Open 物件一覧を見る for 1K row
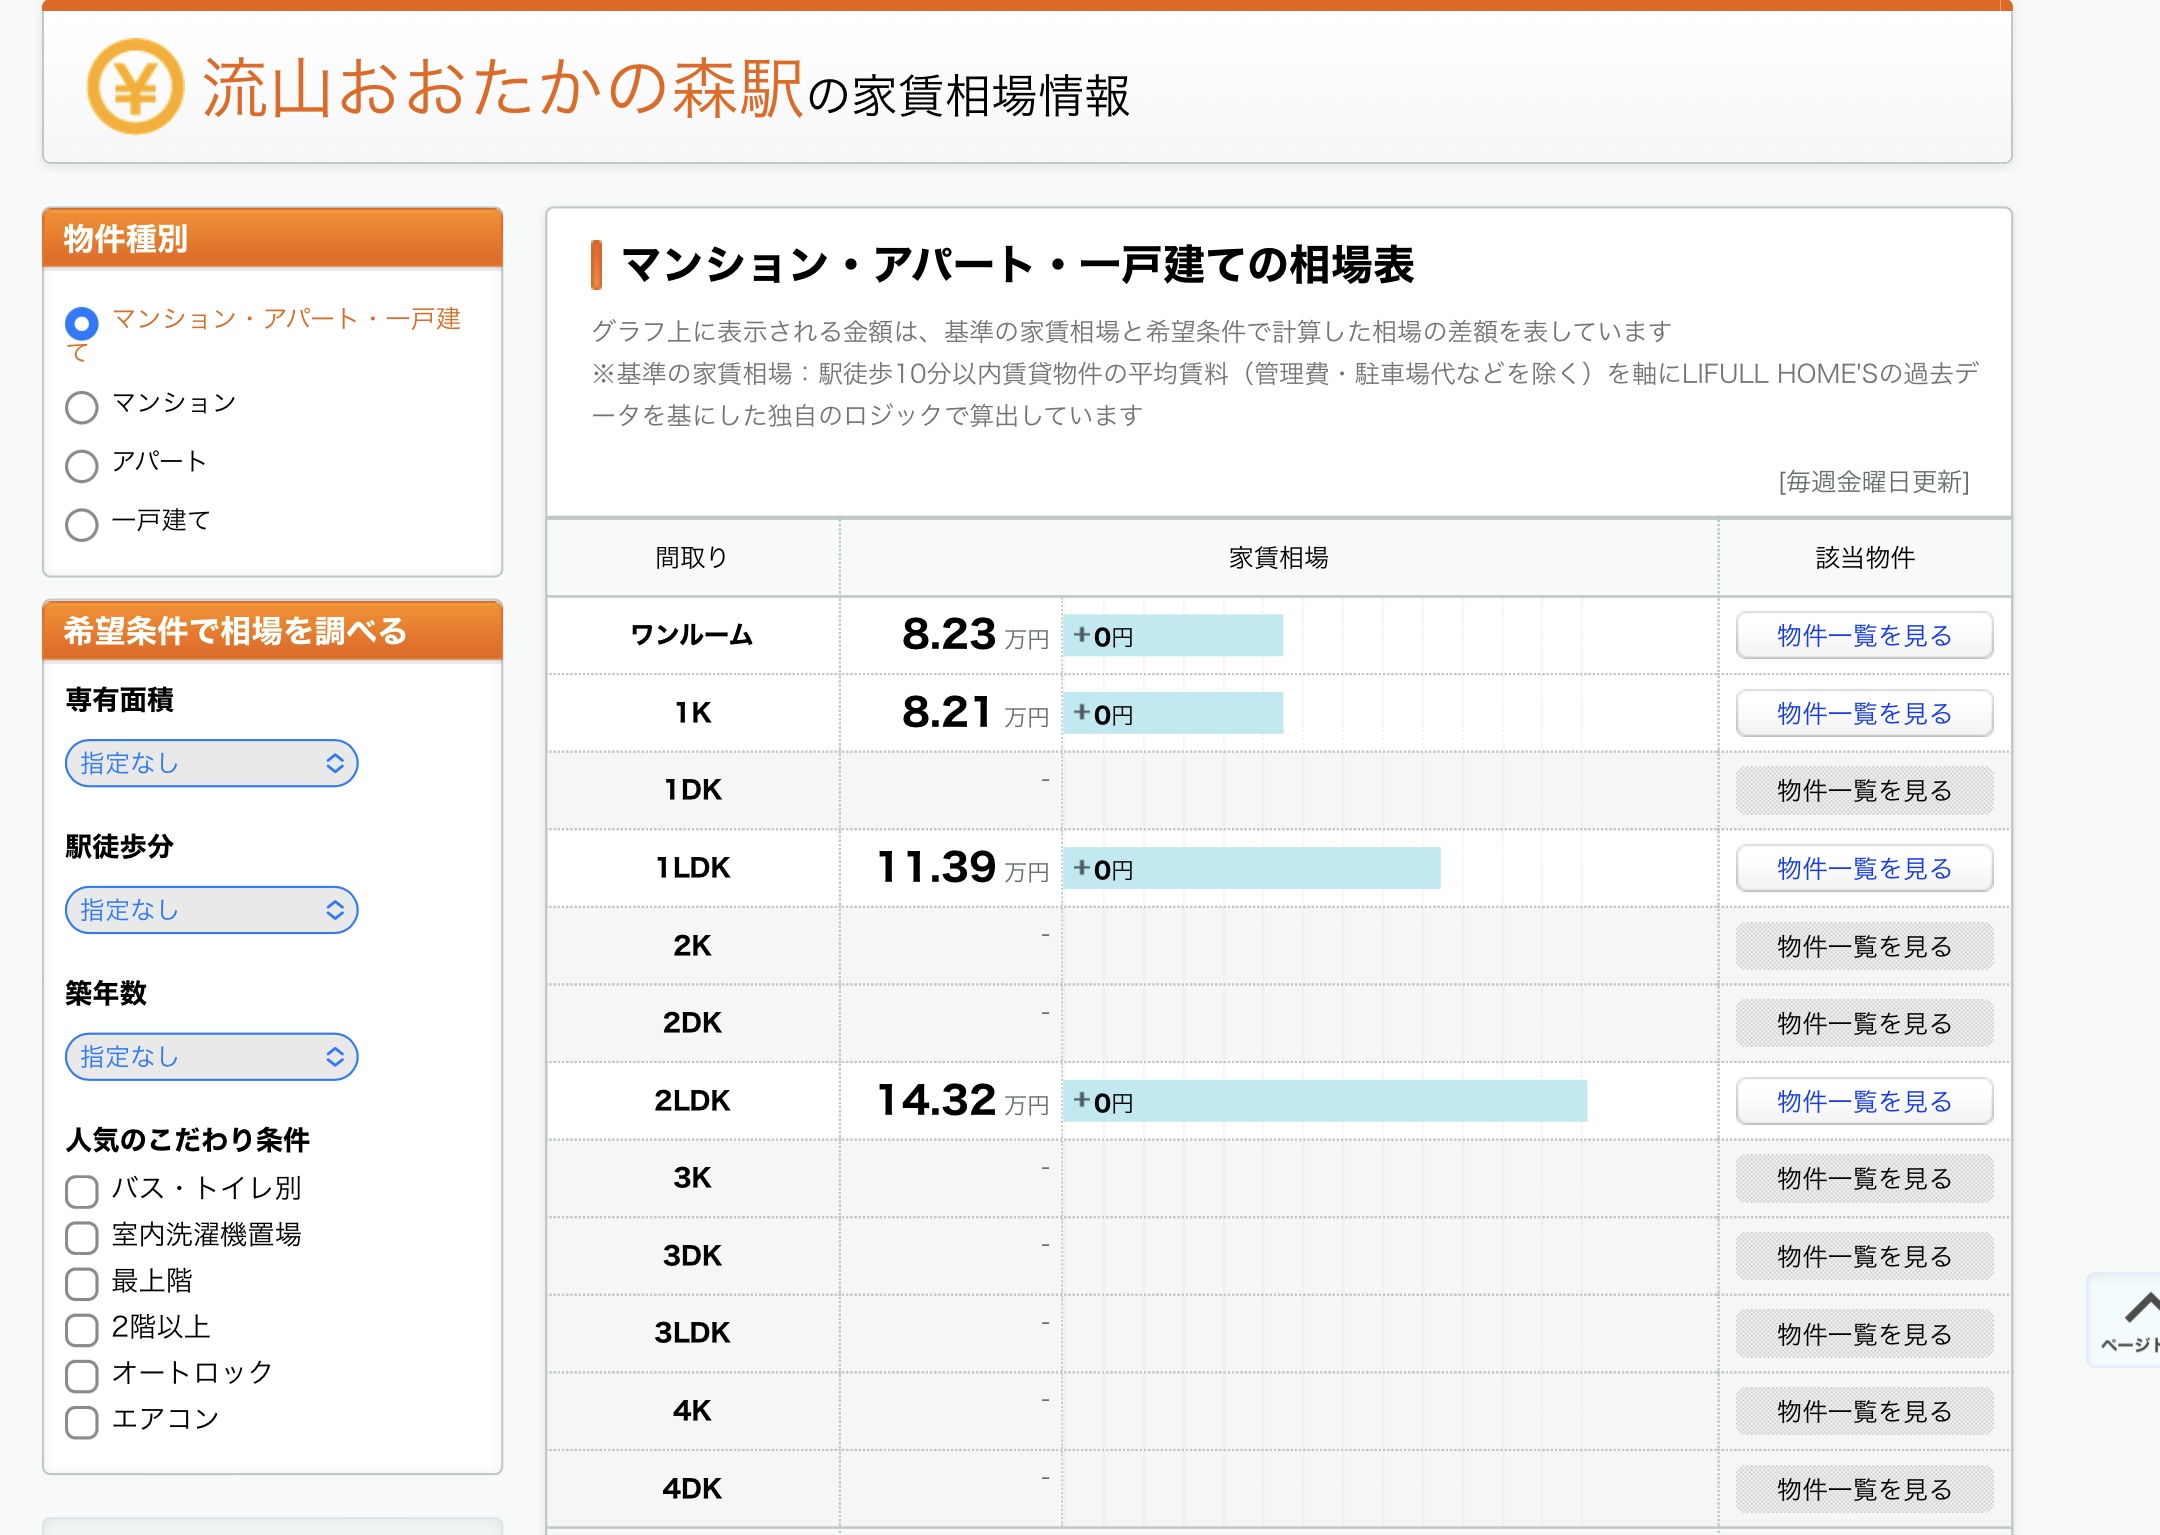 click(1863, 714)
